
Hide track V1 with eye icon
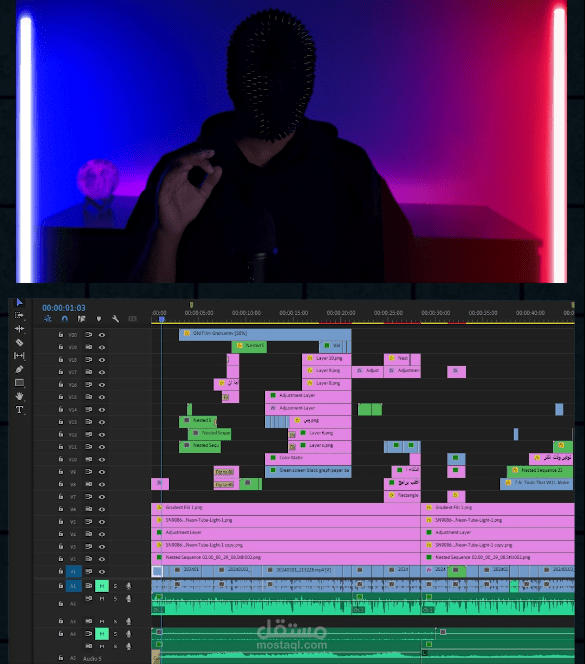point(102,572)
